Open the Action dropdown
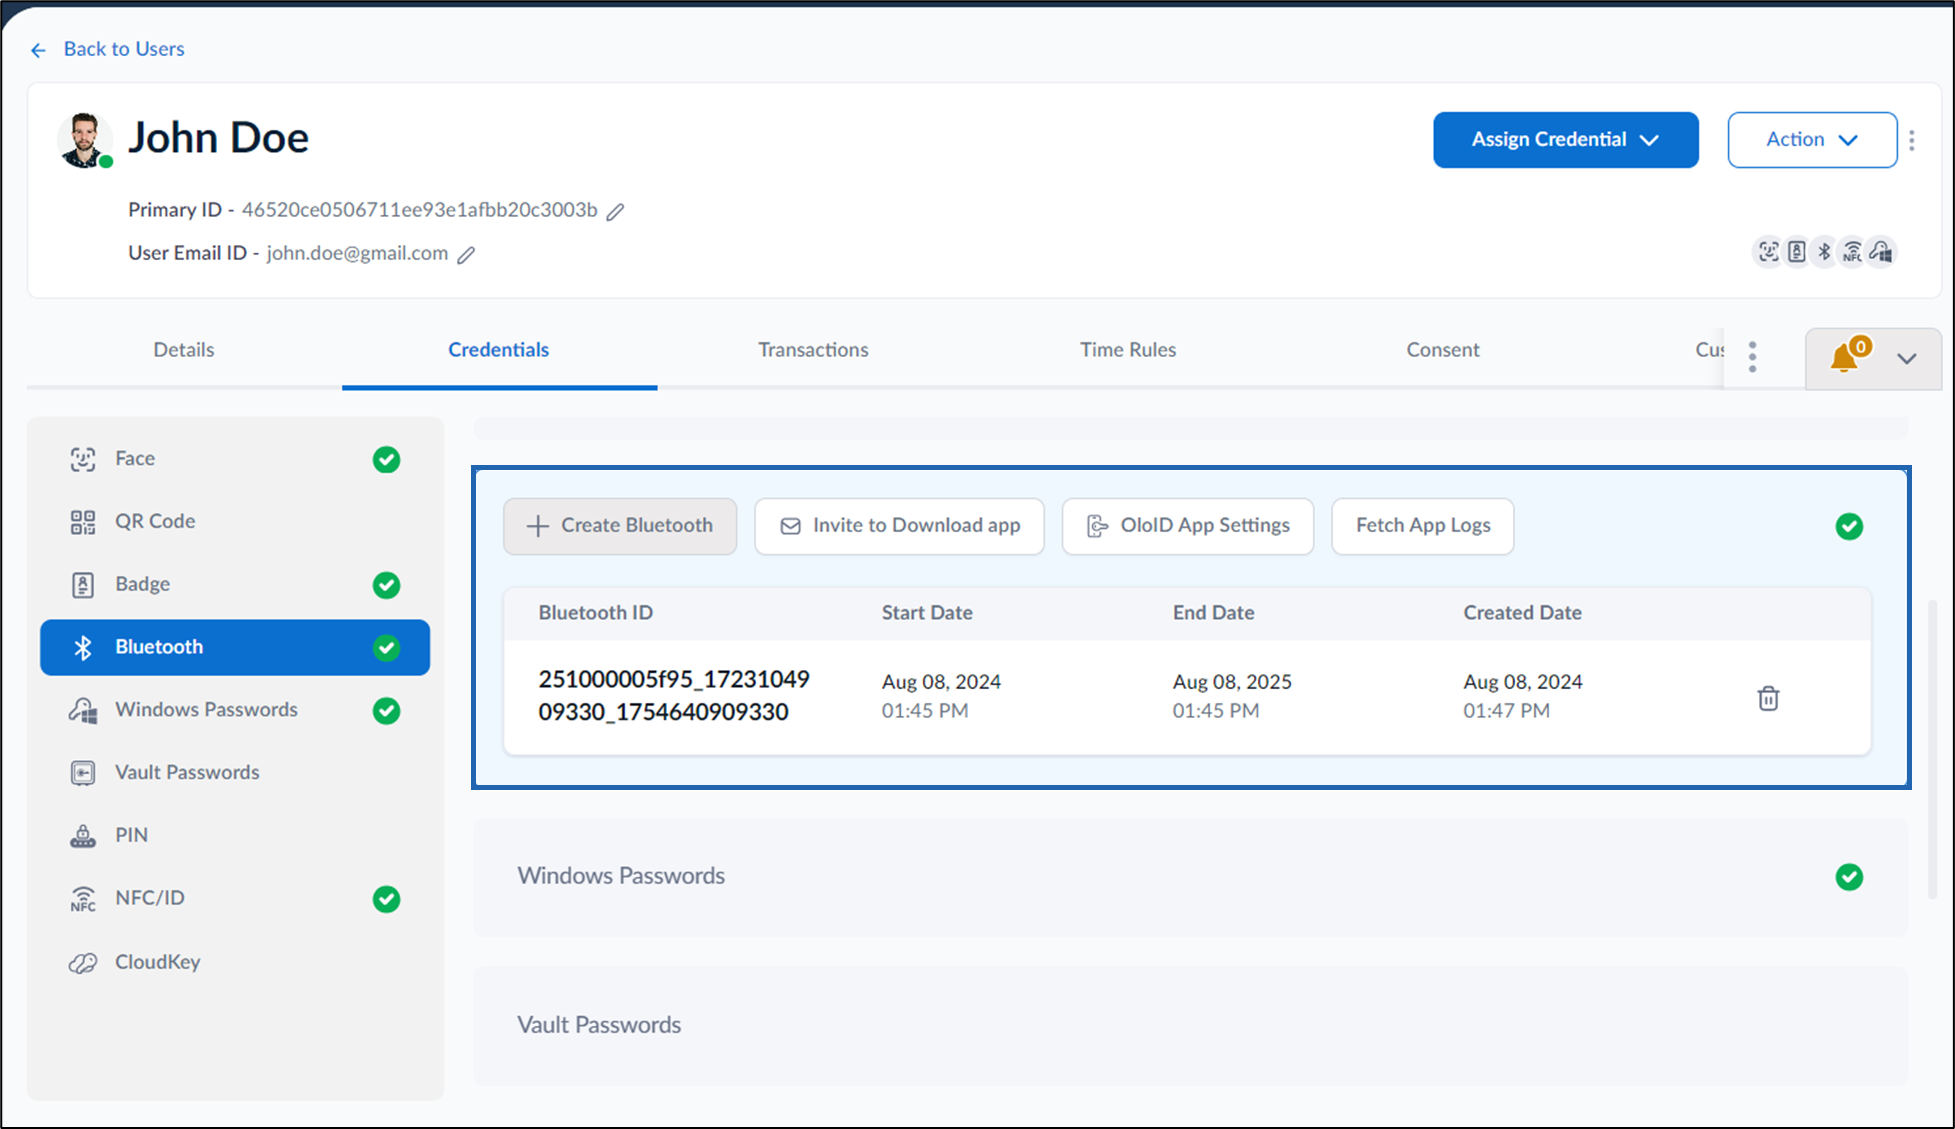 tap(1812, 140)
